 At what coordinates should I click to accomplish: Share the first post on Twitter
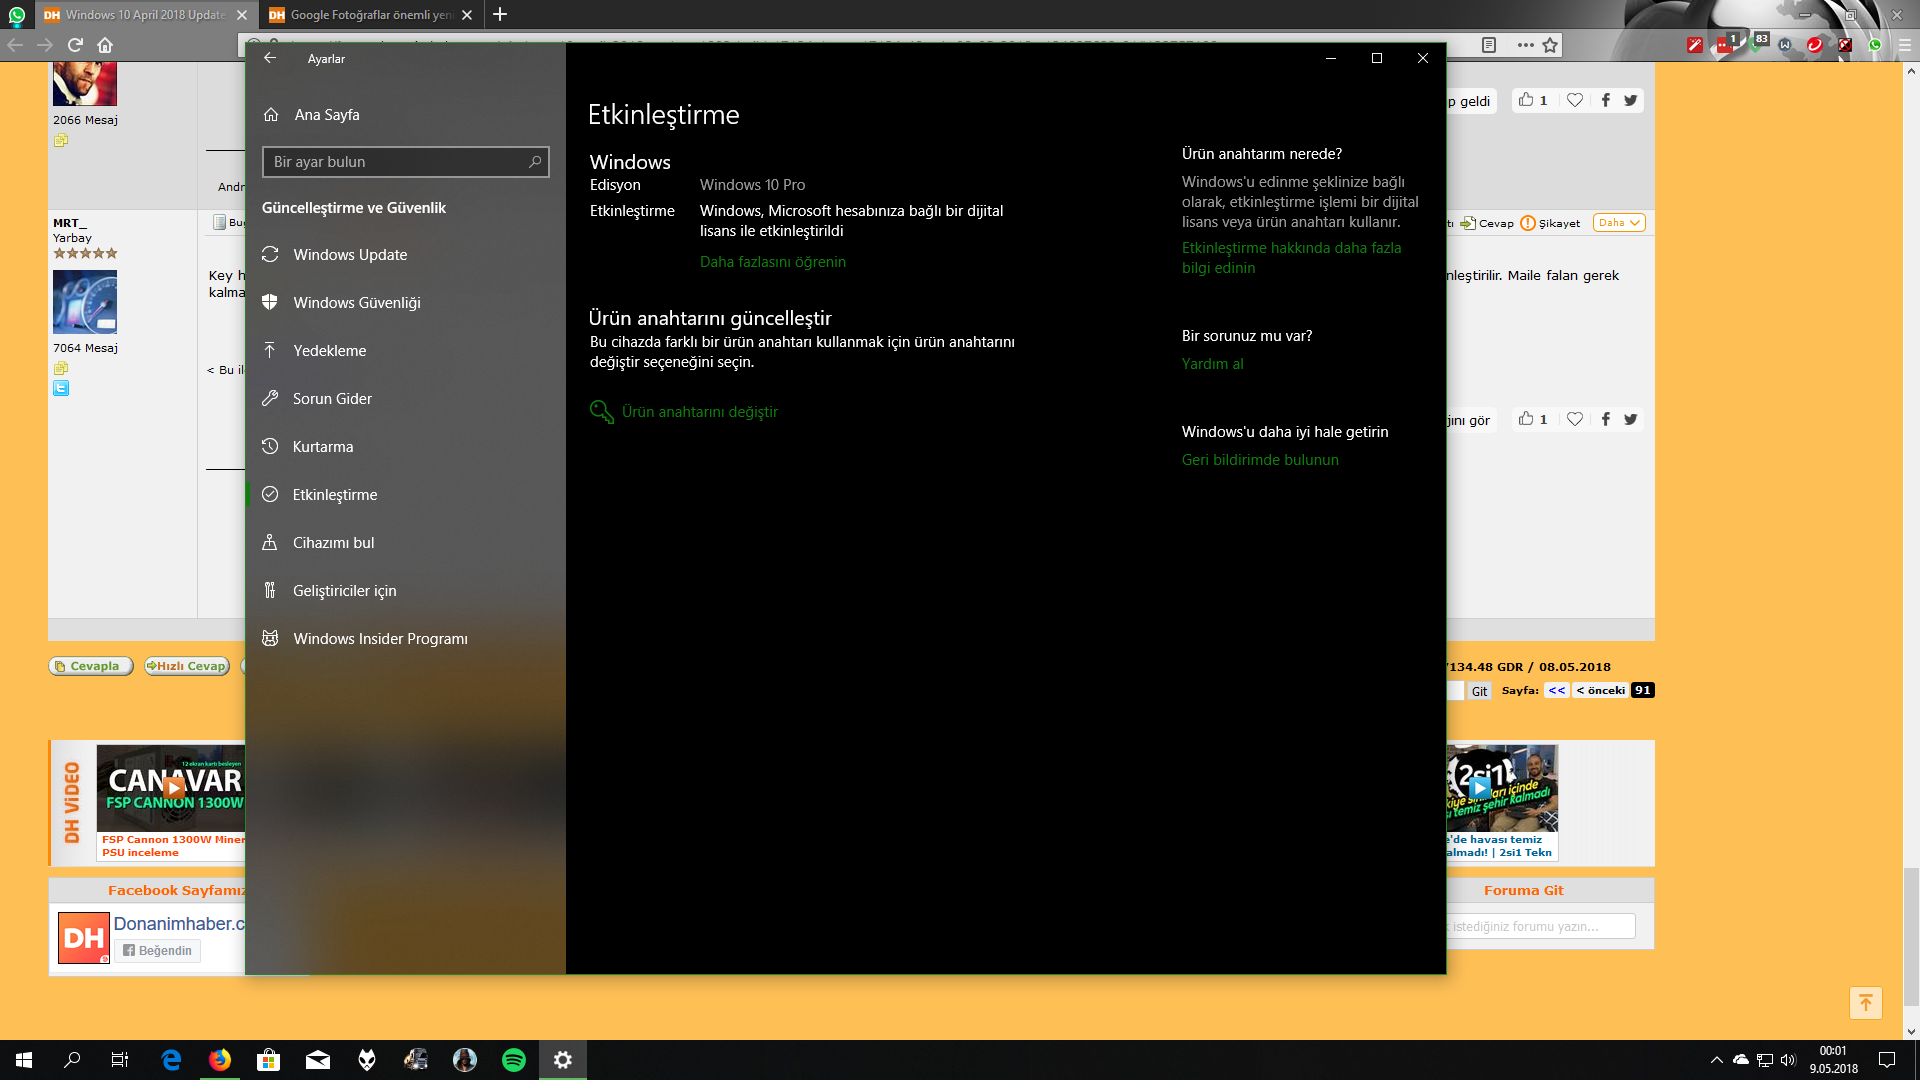pyautogui.click(x=1631, y=100)
